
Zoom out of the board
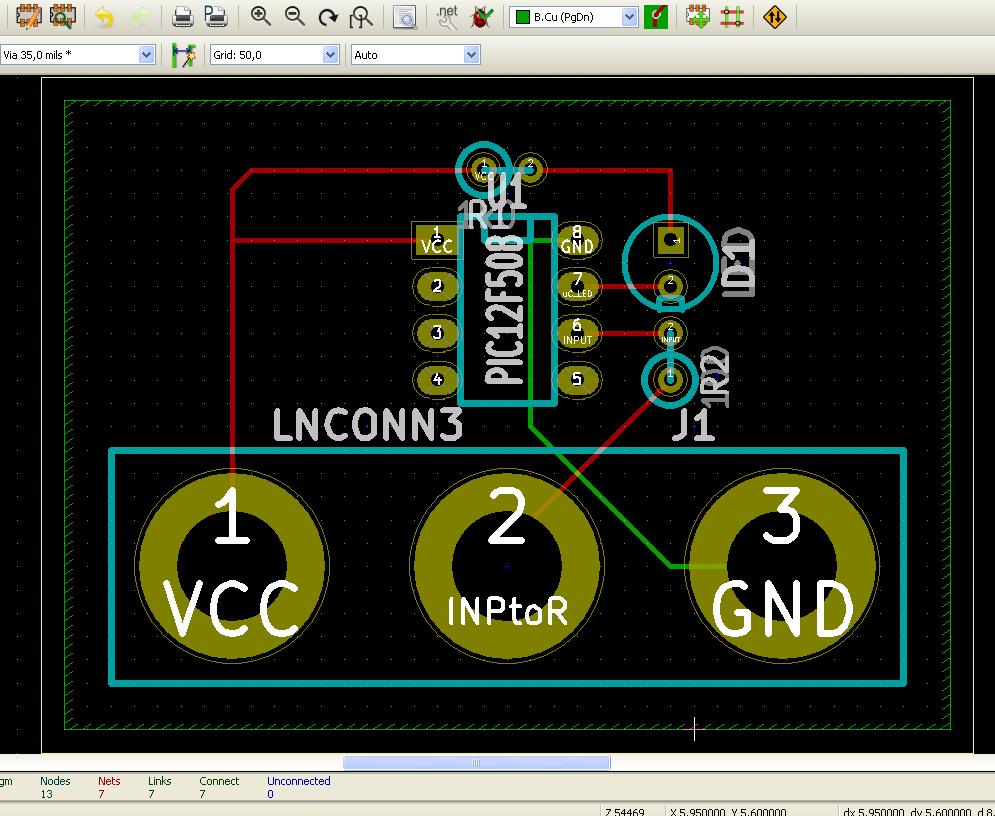point(294,17)
